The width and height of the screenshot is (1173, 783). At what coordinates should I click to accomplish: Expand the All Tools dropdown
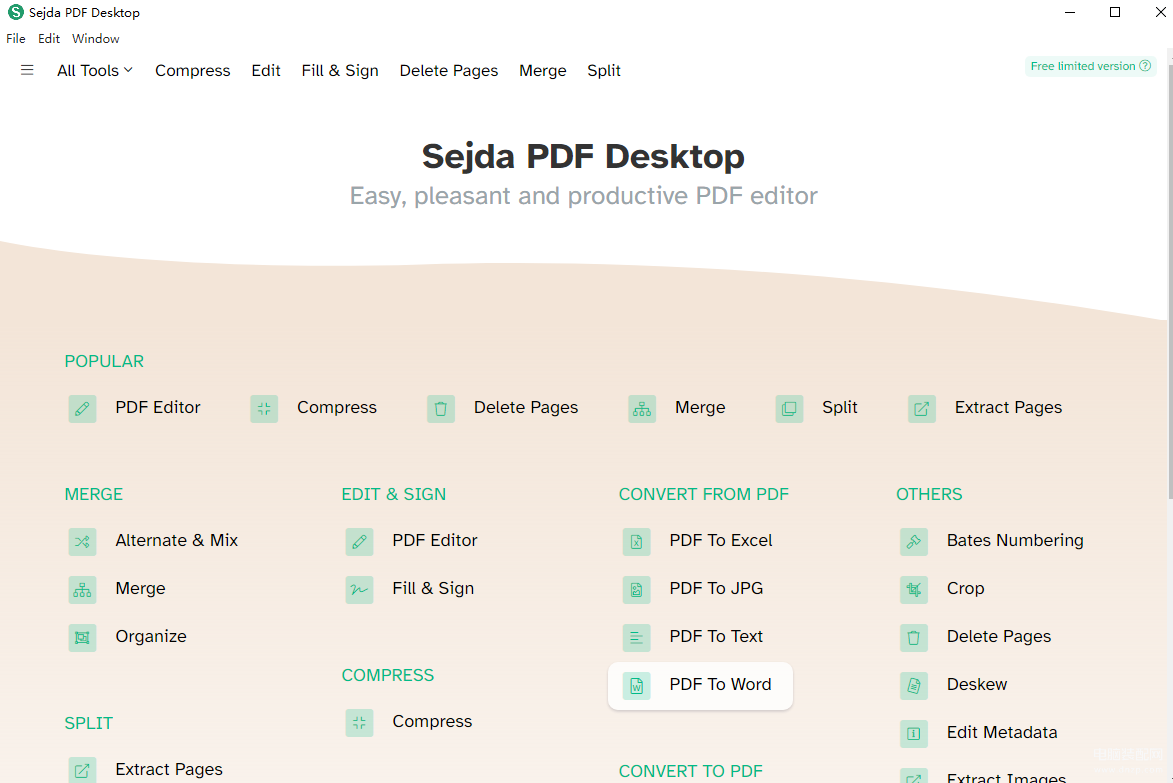pyautogui.click(x=95, y=70)
